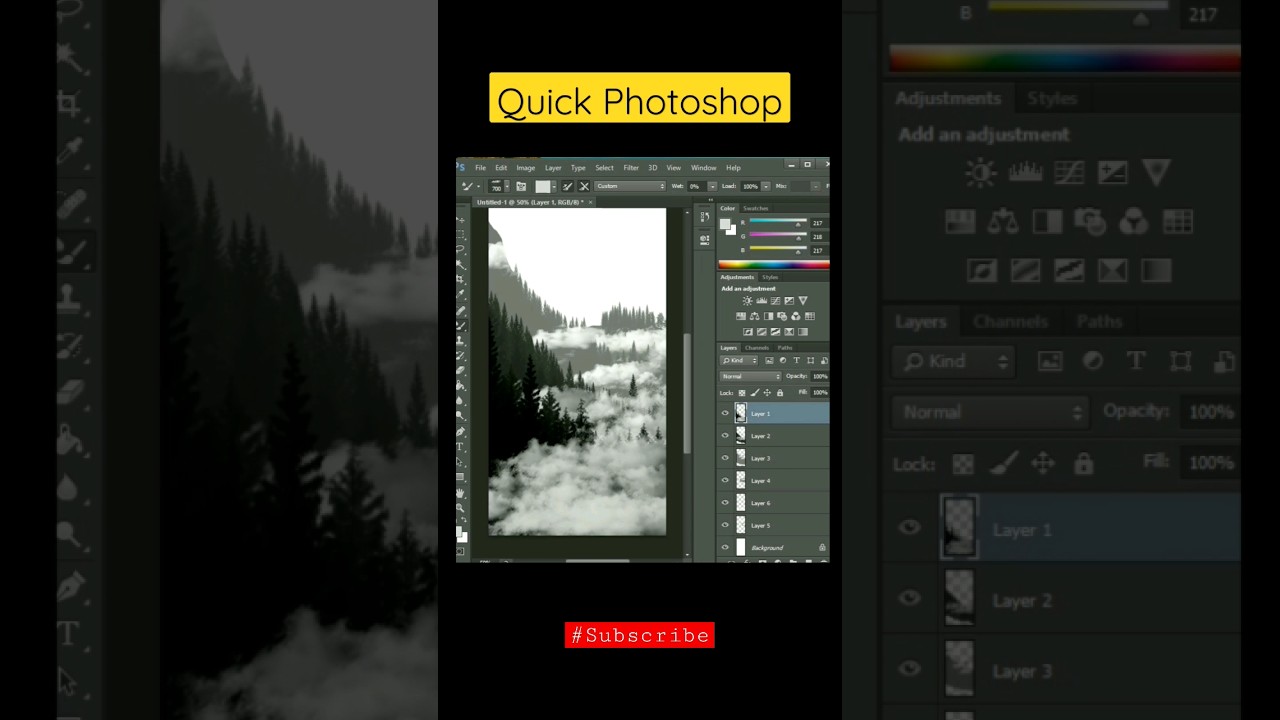Select the Layer 5 row
Screen dimensions: 1280x720
[774, 525]
